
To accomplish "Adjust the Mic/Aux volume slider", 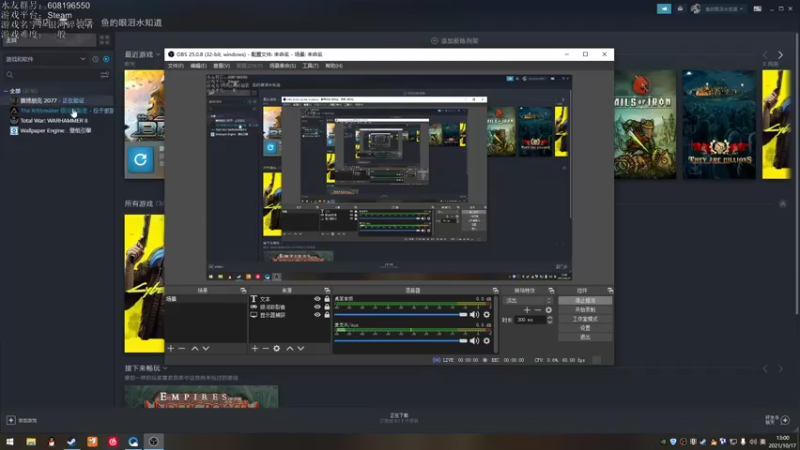I will click(401, 341).
